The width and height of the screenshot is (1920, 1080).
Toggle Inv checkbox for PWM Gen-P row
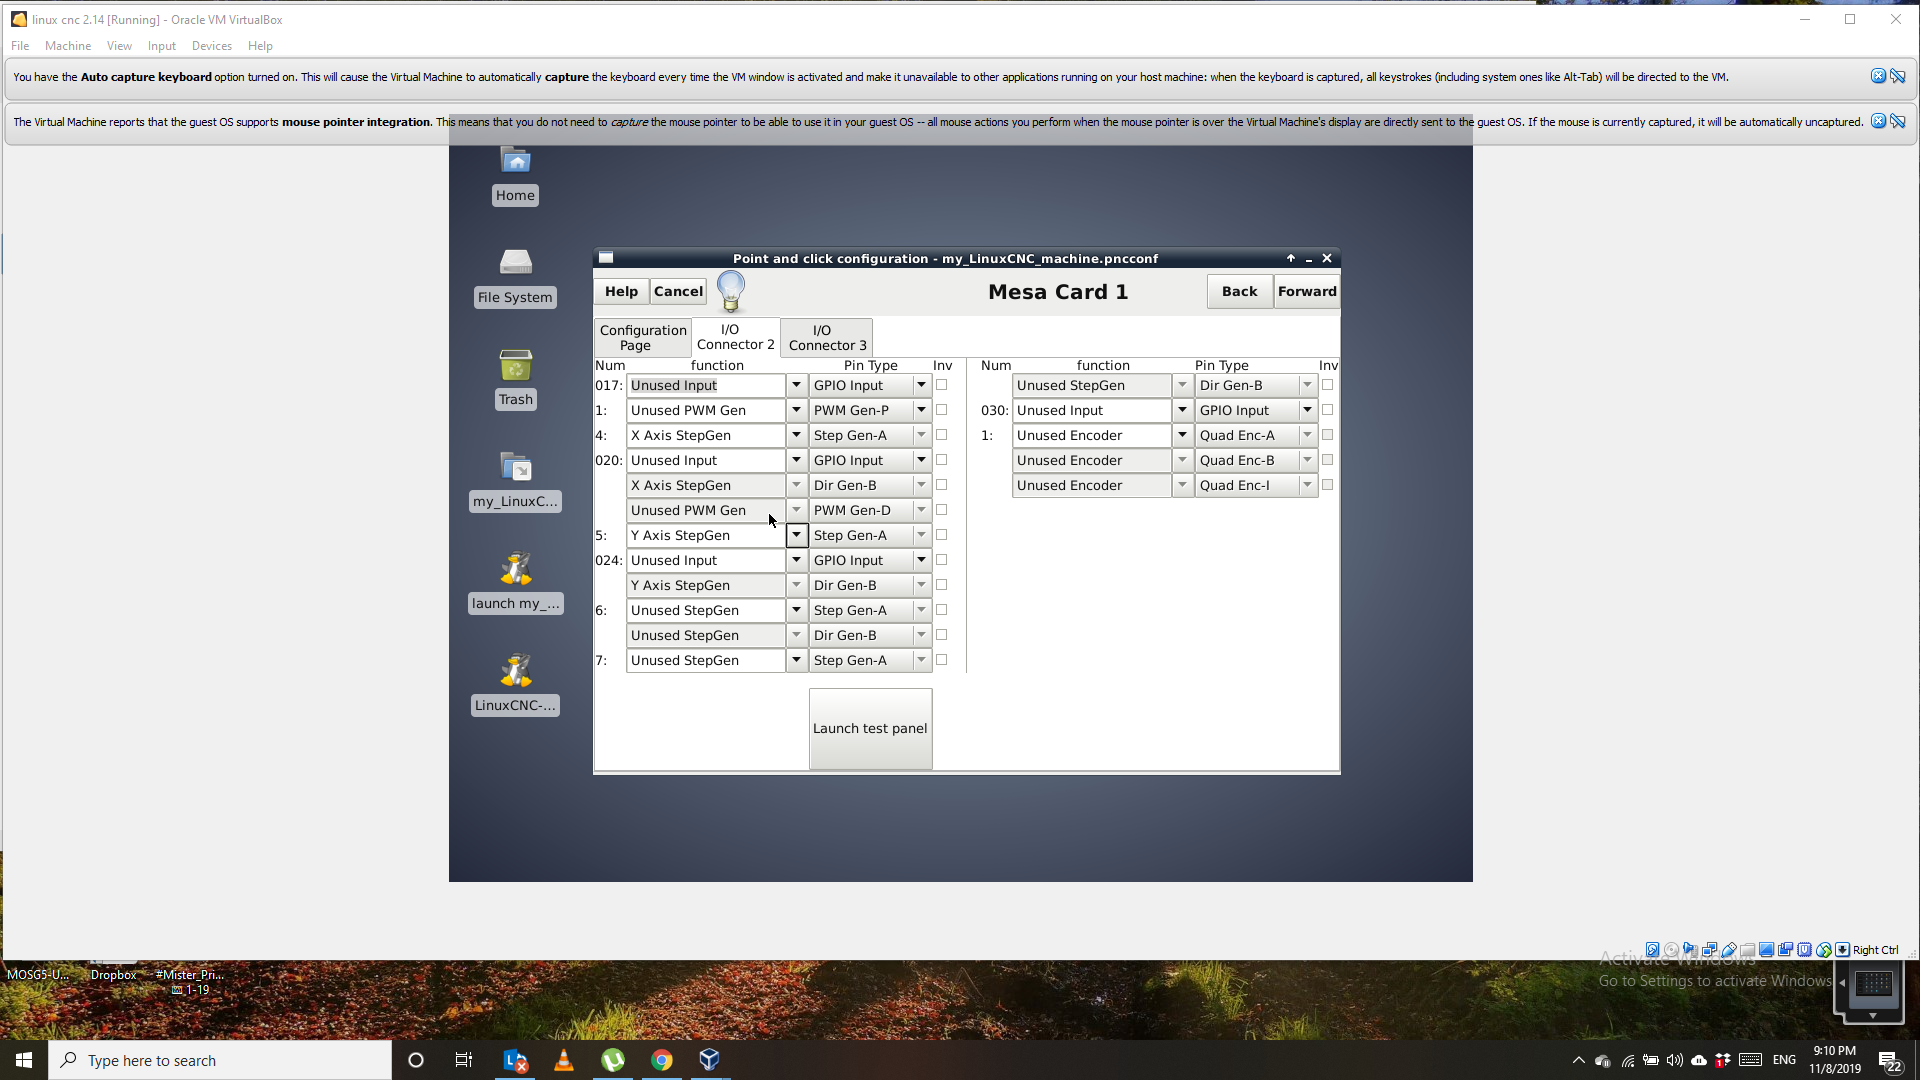coord(941,410)
